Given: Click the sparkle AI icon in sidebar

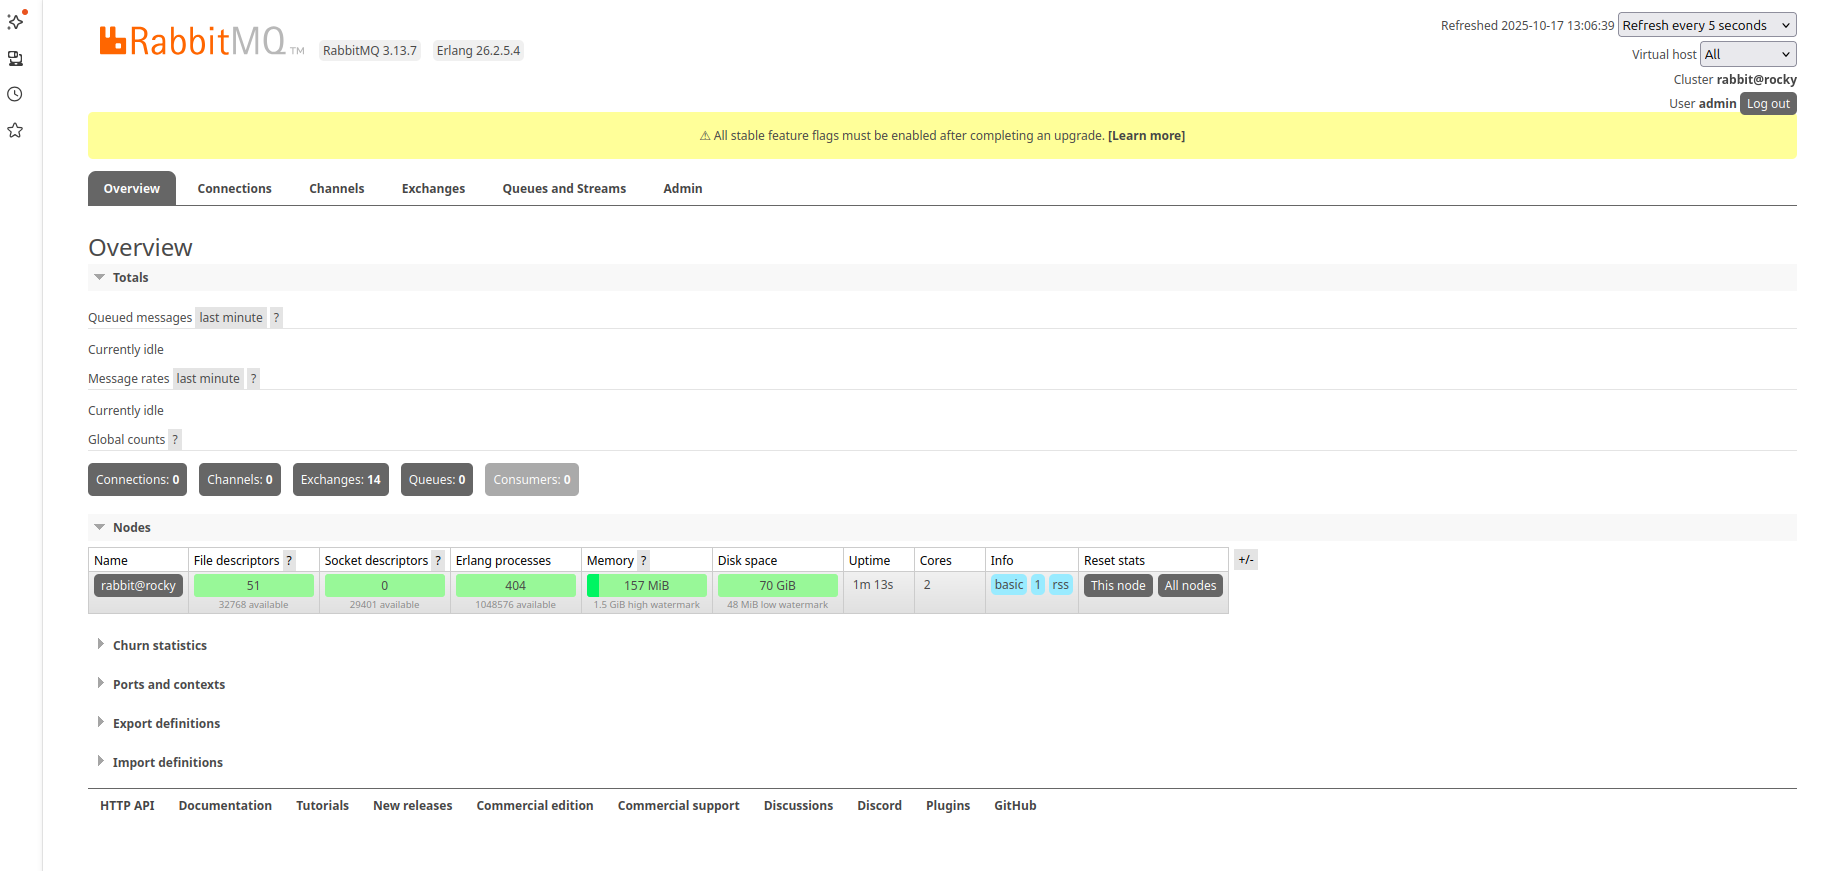Looking at the screenshot, I should (x=15, y=21).
